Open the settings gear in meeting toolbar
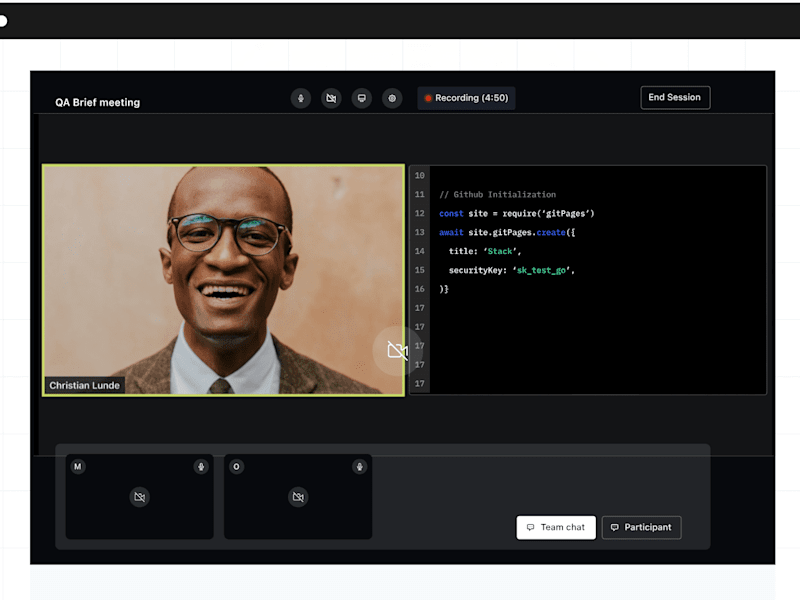Viewport: 800px width, 600px height. tap(392, 98)
